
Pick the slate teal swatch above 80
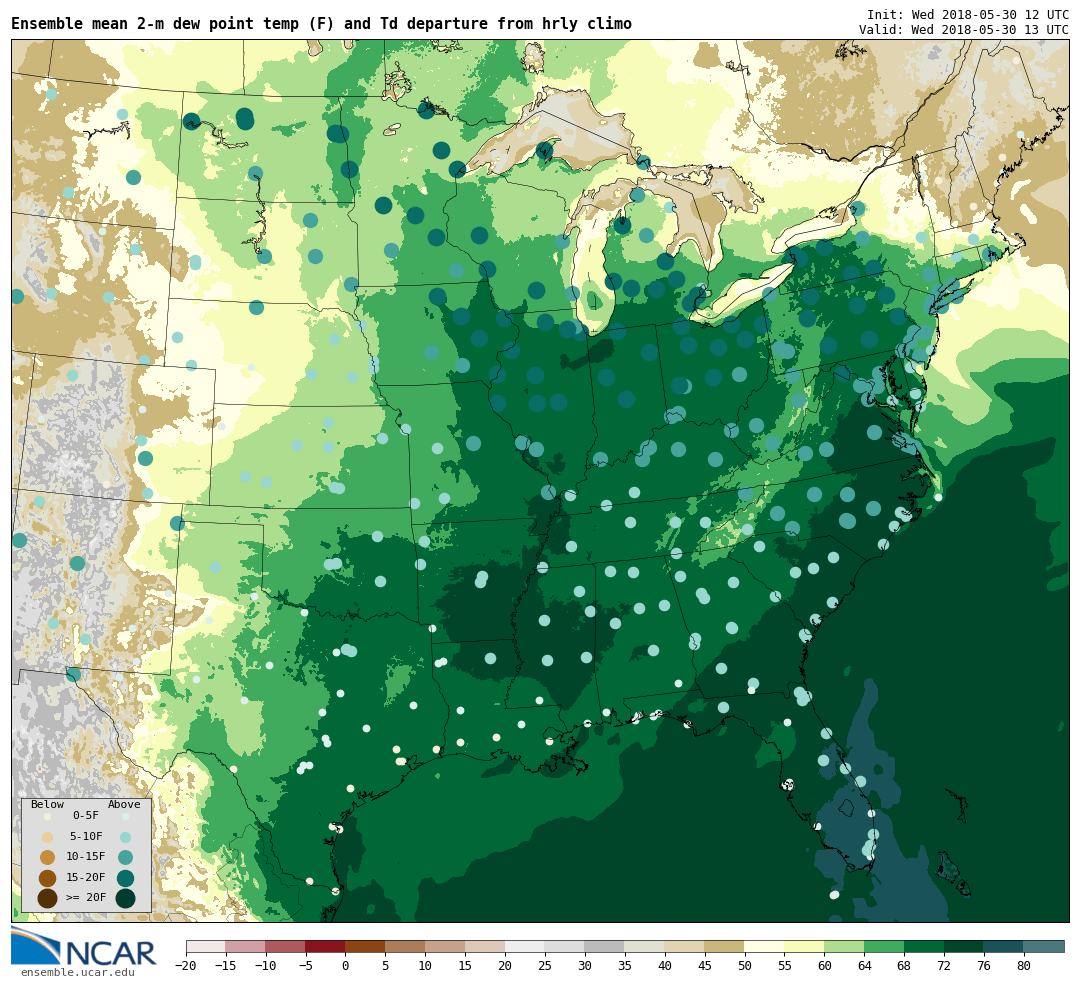(x=1045, y=946)
